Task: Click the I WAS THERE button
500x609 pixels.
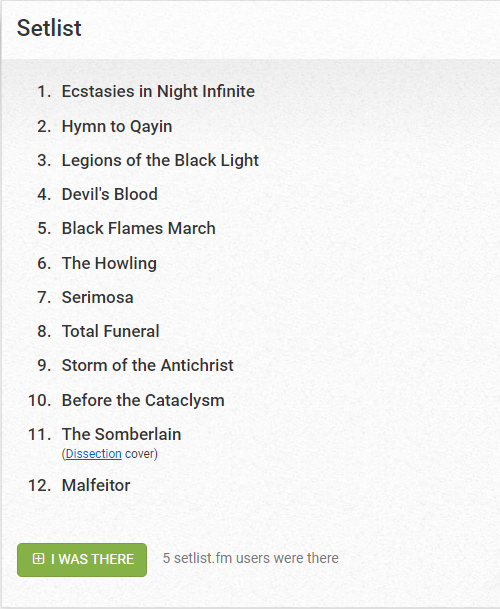Action: (82, 560)
